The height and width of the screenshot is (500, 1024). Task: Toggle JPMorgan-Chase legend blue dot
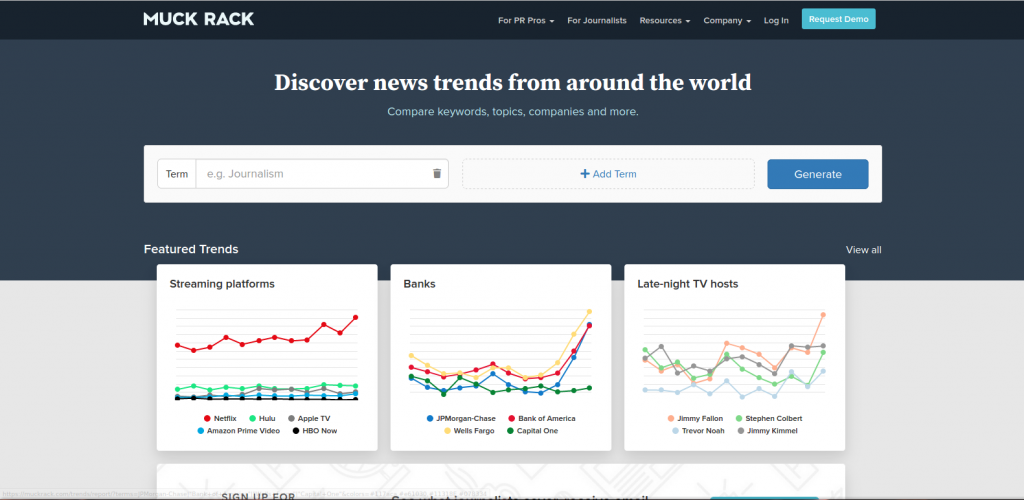[429, 418]
